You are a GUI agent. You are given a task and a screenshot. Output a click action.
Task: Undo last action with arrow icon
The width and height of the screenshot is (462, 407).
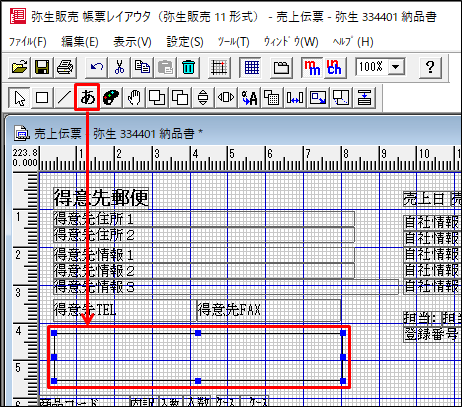coord(97,67)
